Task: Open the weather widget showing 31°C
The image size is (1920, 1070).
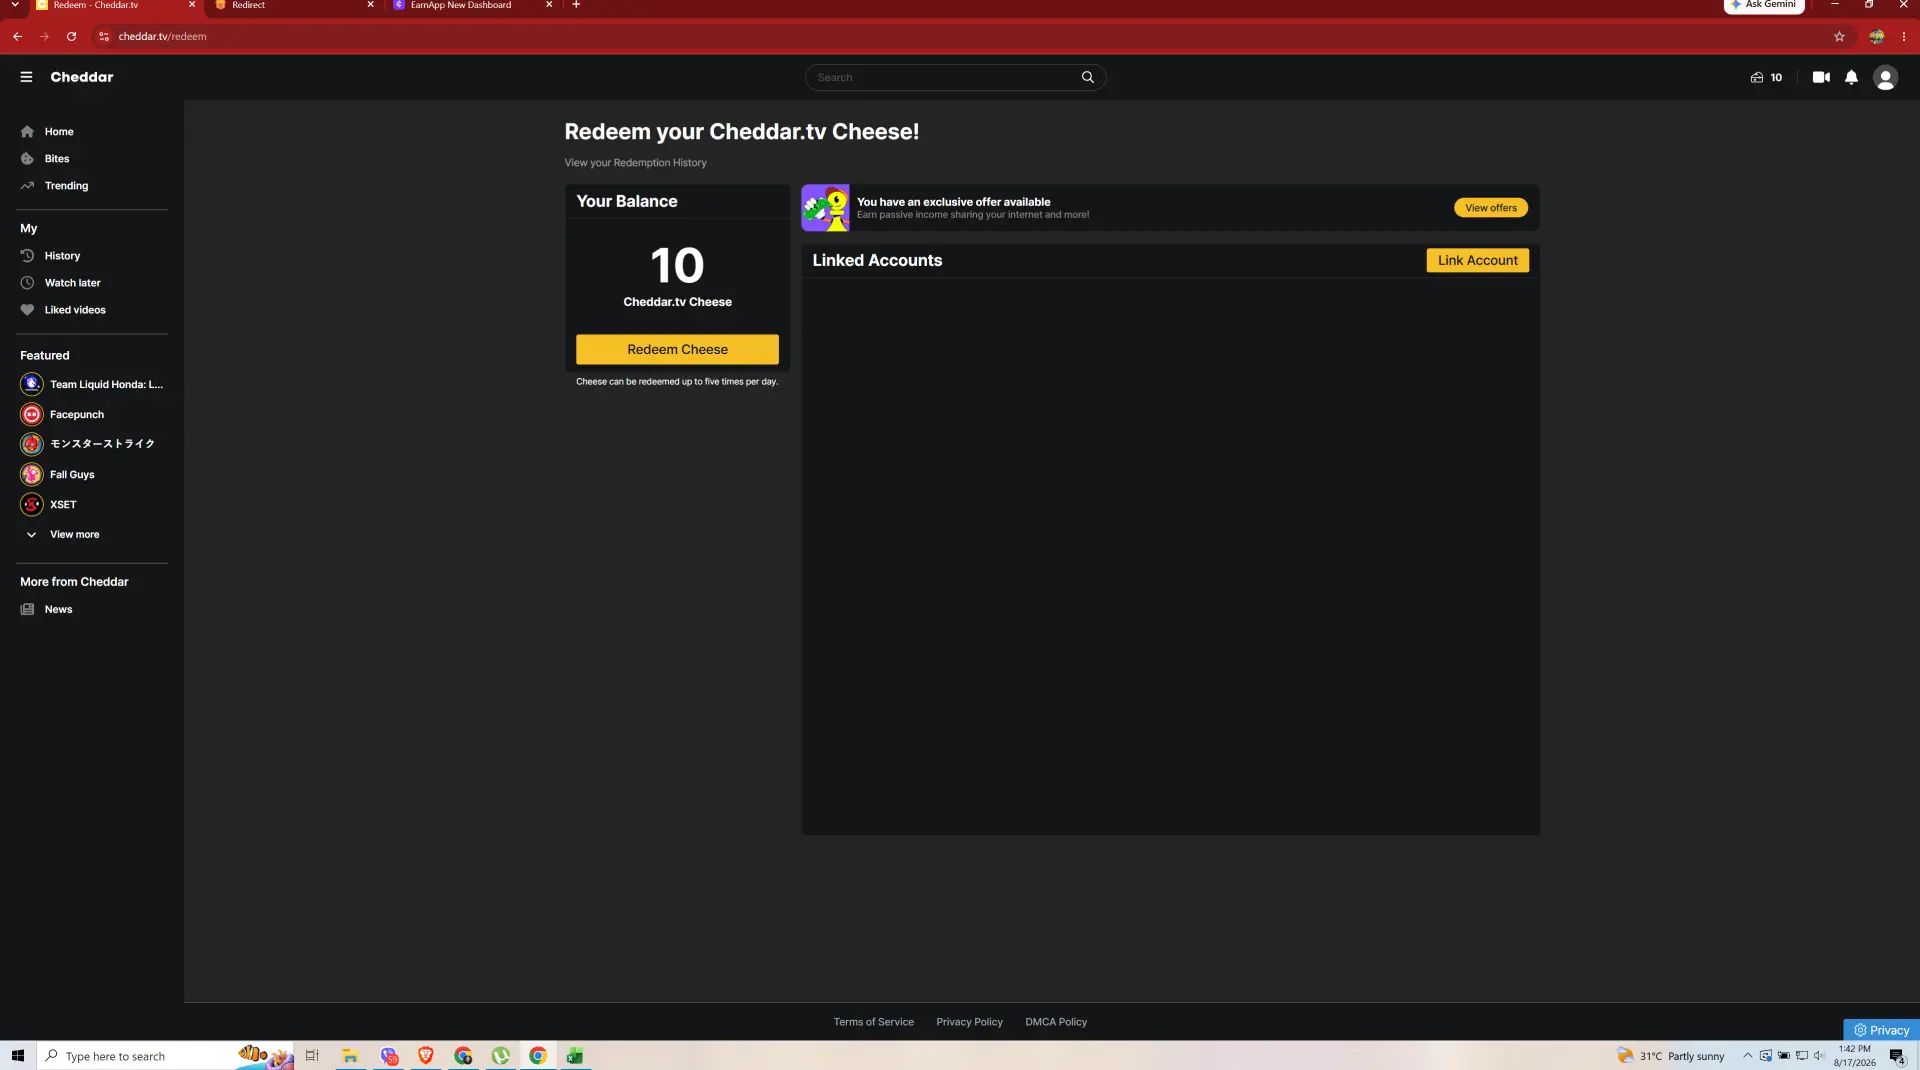Action: (1671, 1056)
